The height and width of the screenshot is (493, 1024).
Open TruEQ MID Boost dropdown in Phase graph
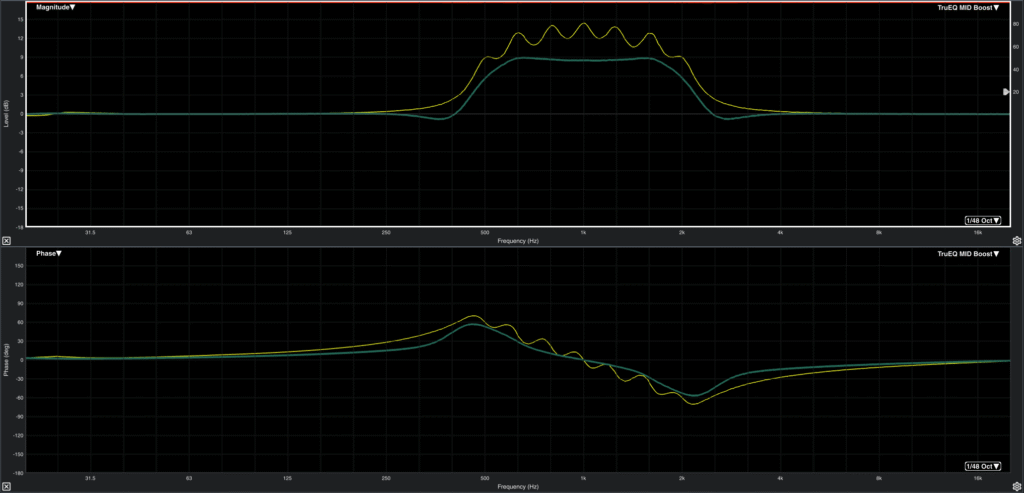pos(968,253)
